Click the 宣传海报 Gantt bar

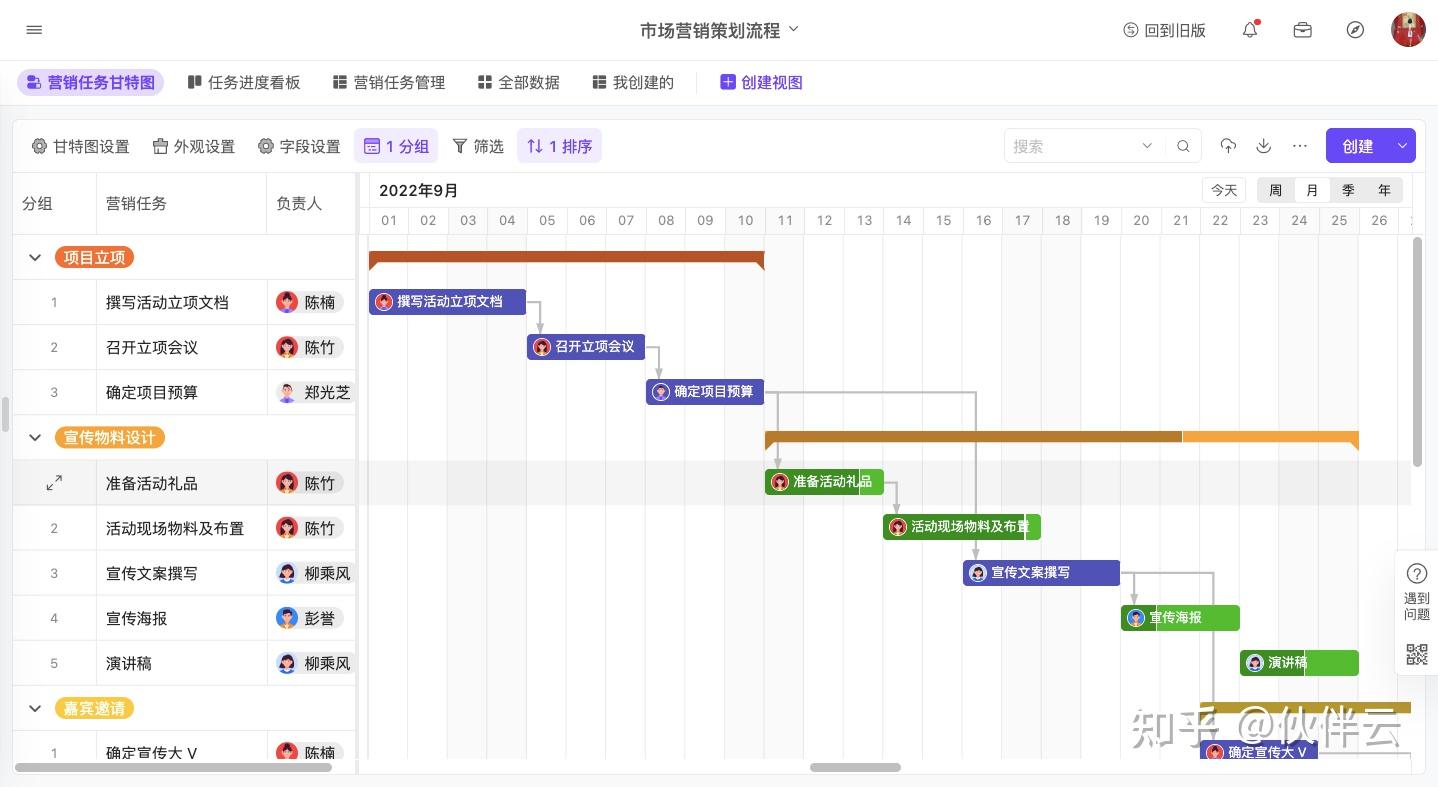tap(1180, 617)
